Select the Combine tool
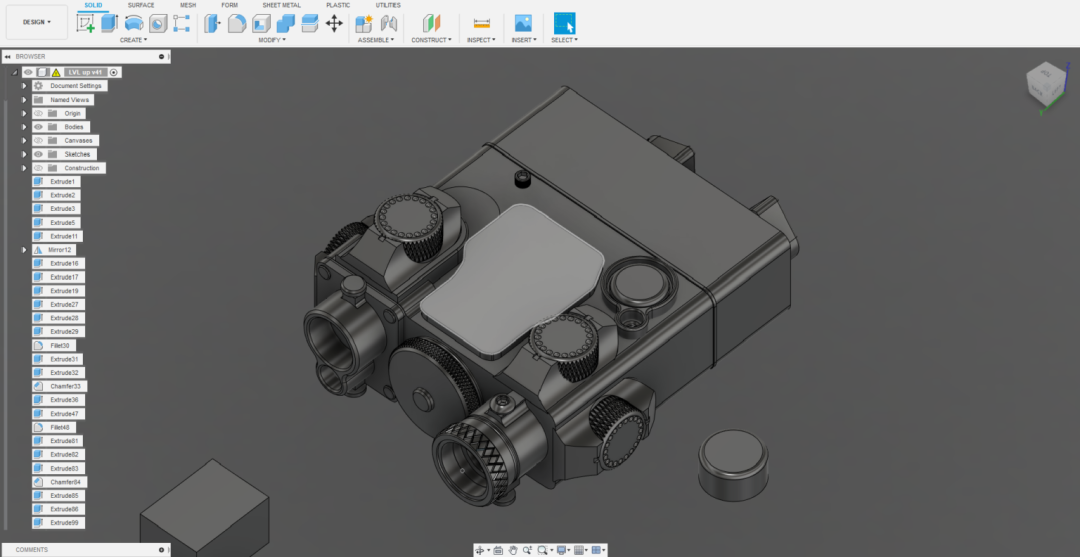Viewport: 1080px width, 557px height. pyautogui.click(x=285, y=23)
